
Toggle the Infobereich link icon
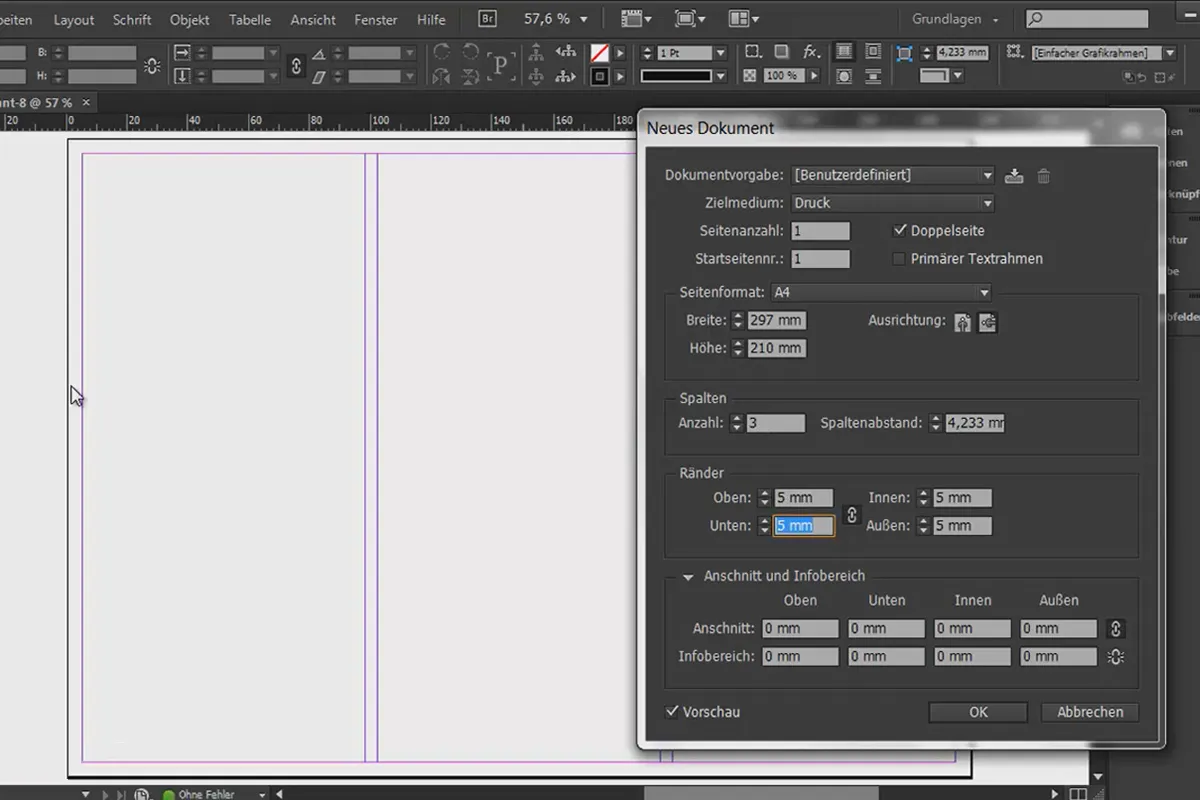point(1116,657)
